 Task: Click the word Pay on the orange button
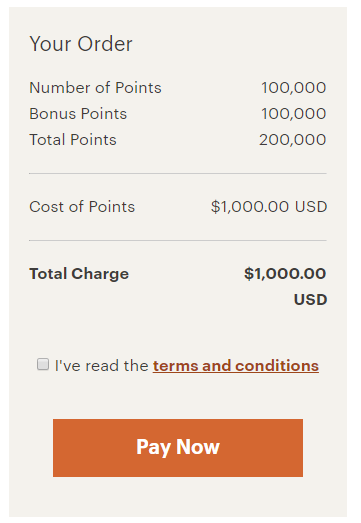pos(153,448)
